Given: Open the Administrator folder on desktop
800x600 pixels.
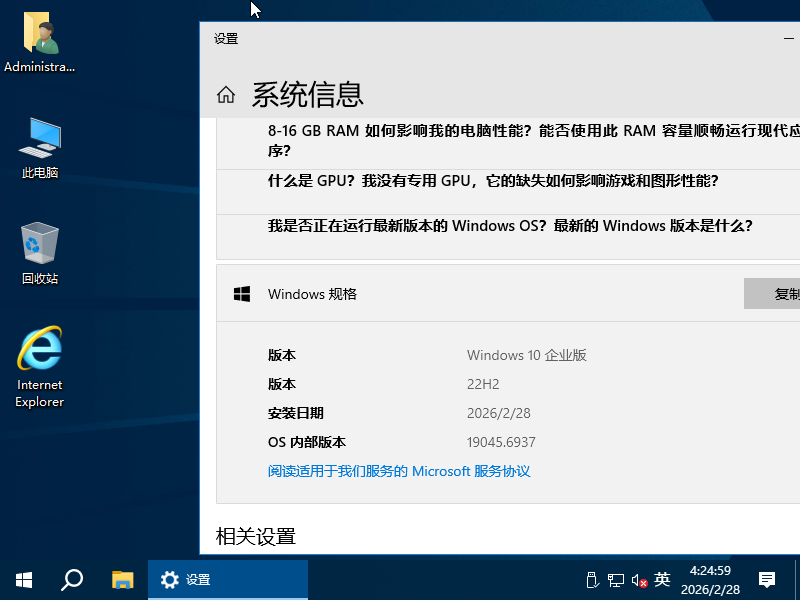Looking at the screenshot, I should (x=40, y=42).
